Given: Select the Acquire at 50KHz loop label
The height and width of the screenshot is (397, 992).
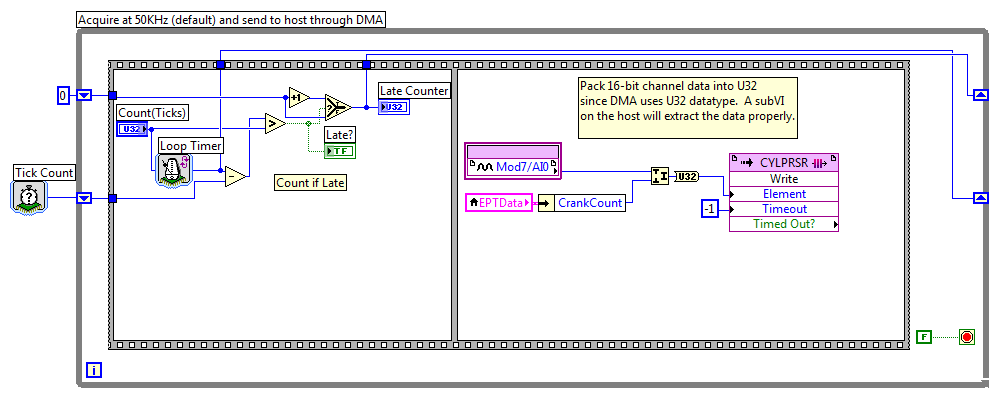Looking at the screenshot, I should coord(231,20).
